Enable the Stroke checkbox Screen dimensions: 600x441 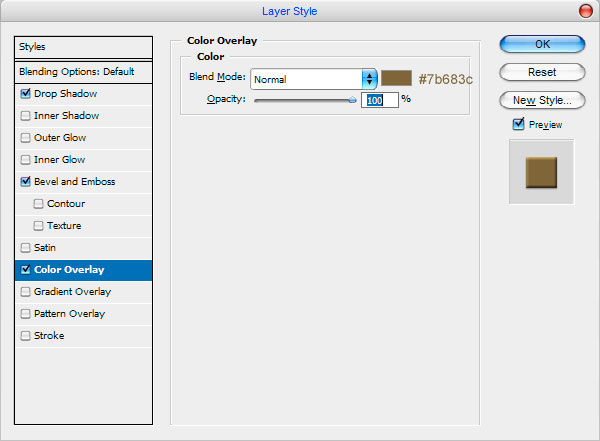coord(25,336)
